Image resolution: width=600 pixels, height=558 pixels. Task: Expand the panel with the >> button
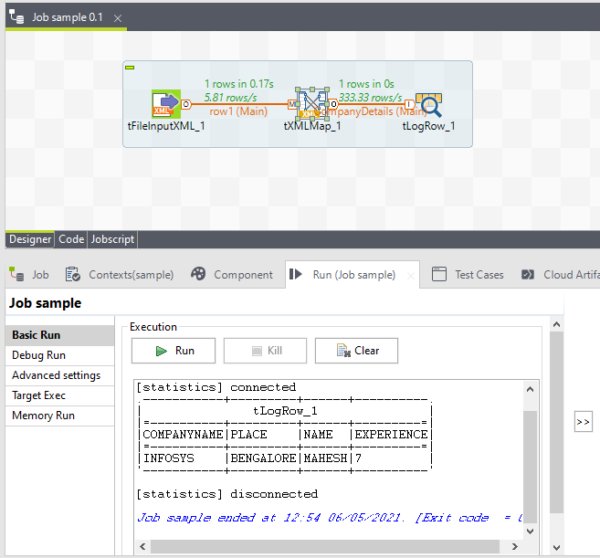click(x=584, y=422)
